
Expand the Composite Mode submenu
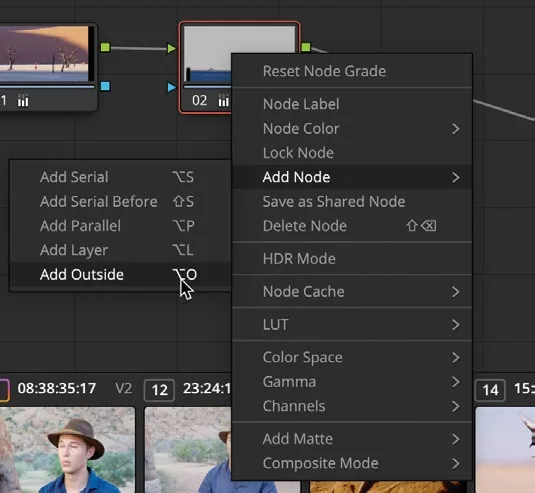[x=352, y=463]
